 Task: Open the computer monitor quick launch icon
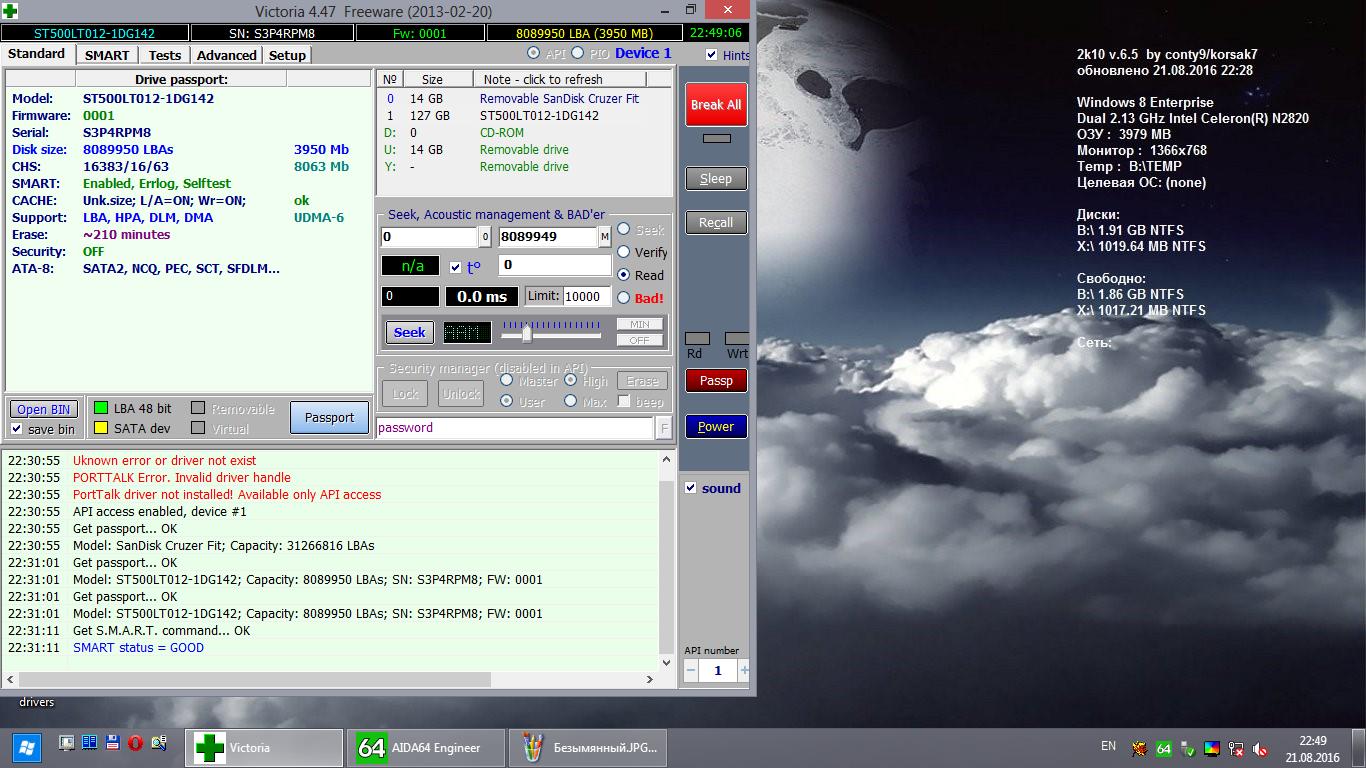pos(66,743)
